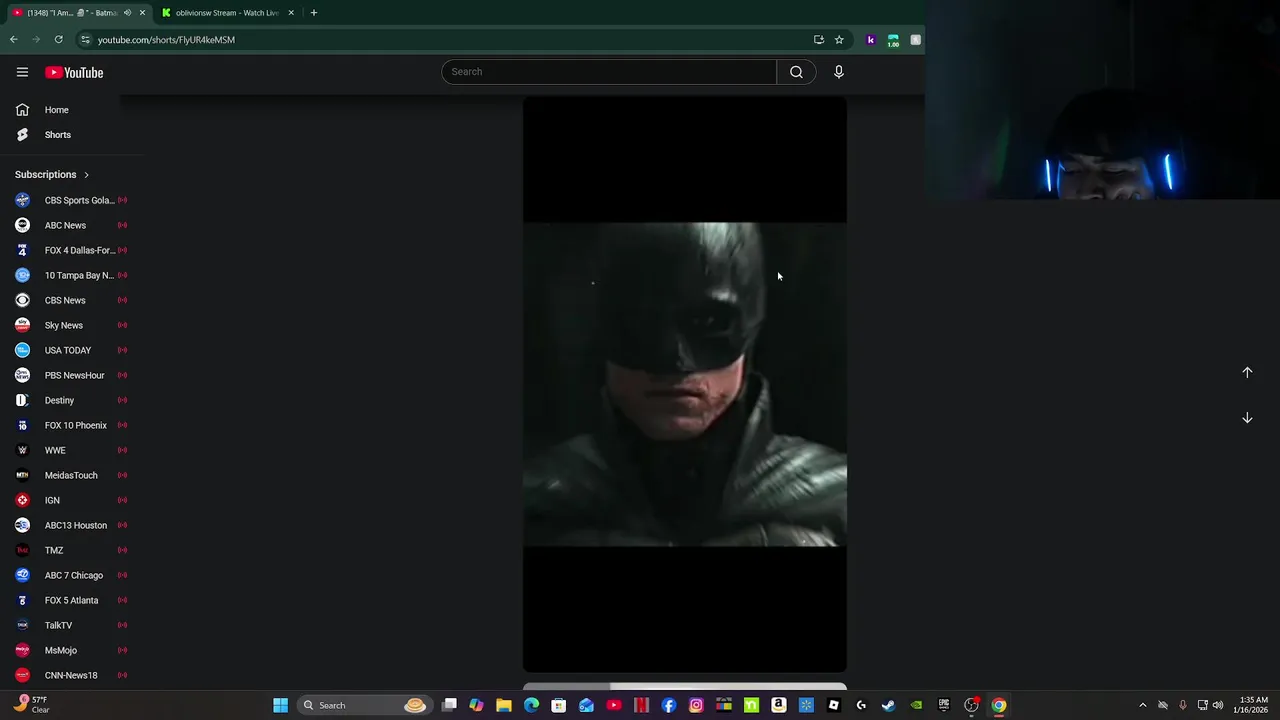Go to the next Short with down arrow
This screenshot has width=1280, height=720.
[x=1247, y=418]
